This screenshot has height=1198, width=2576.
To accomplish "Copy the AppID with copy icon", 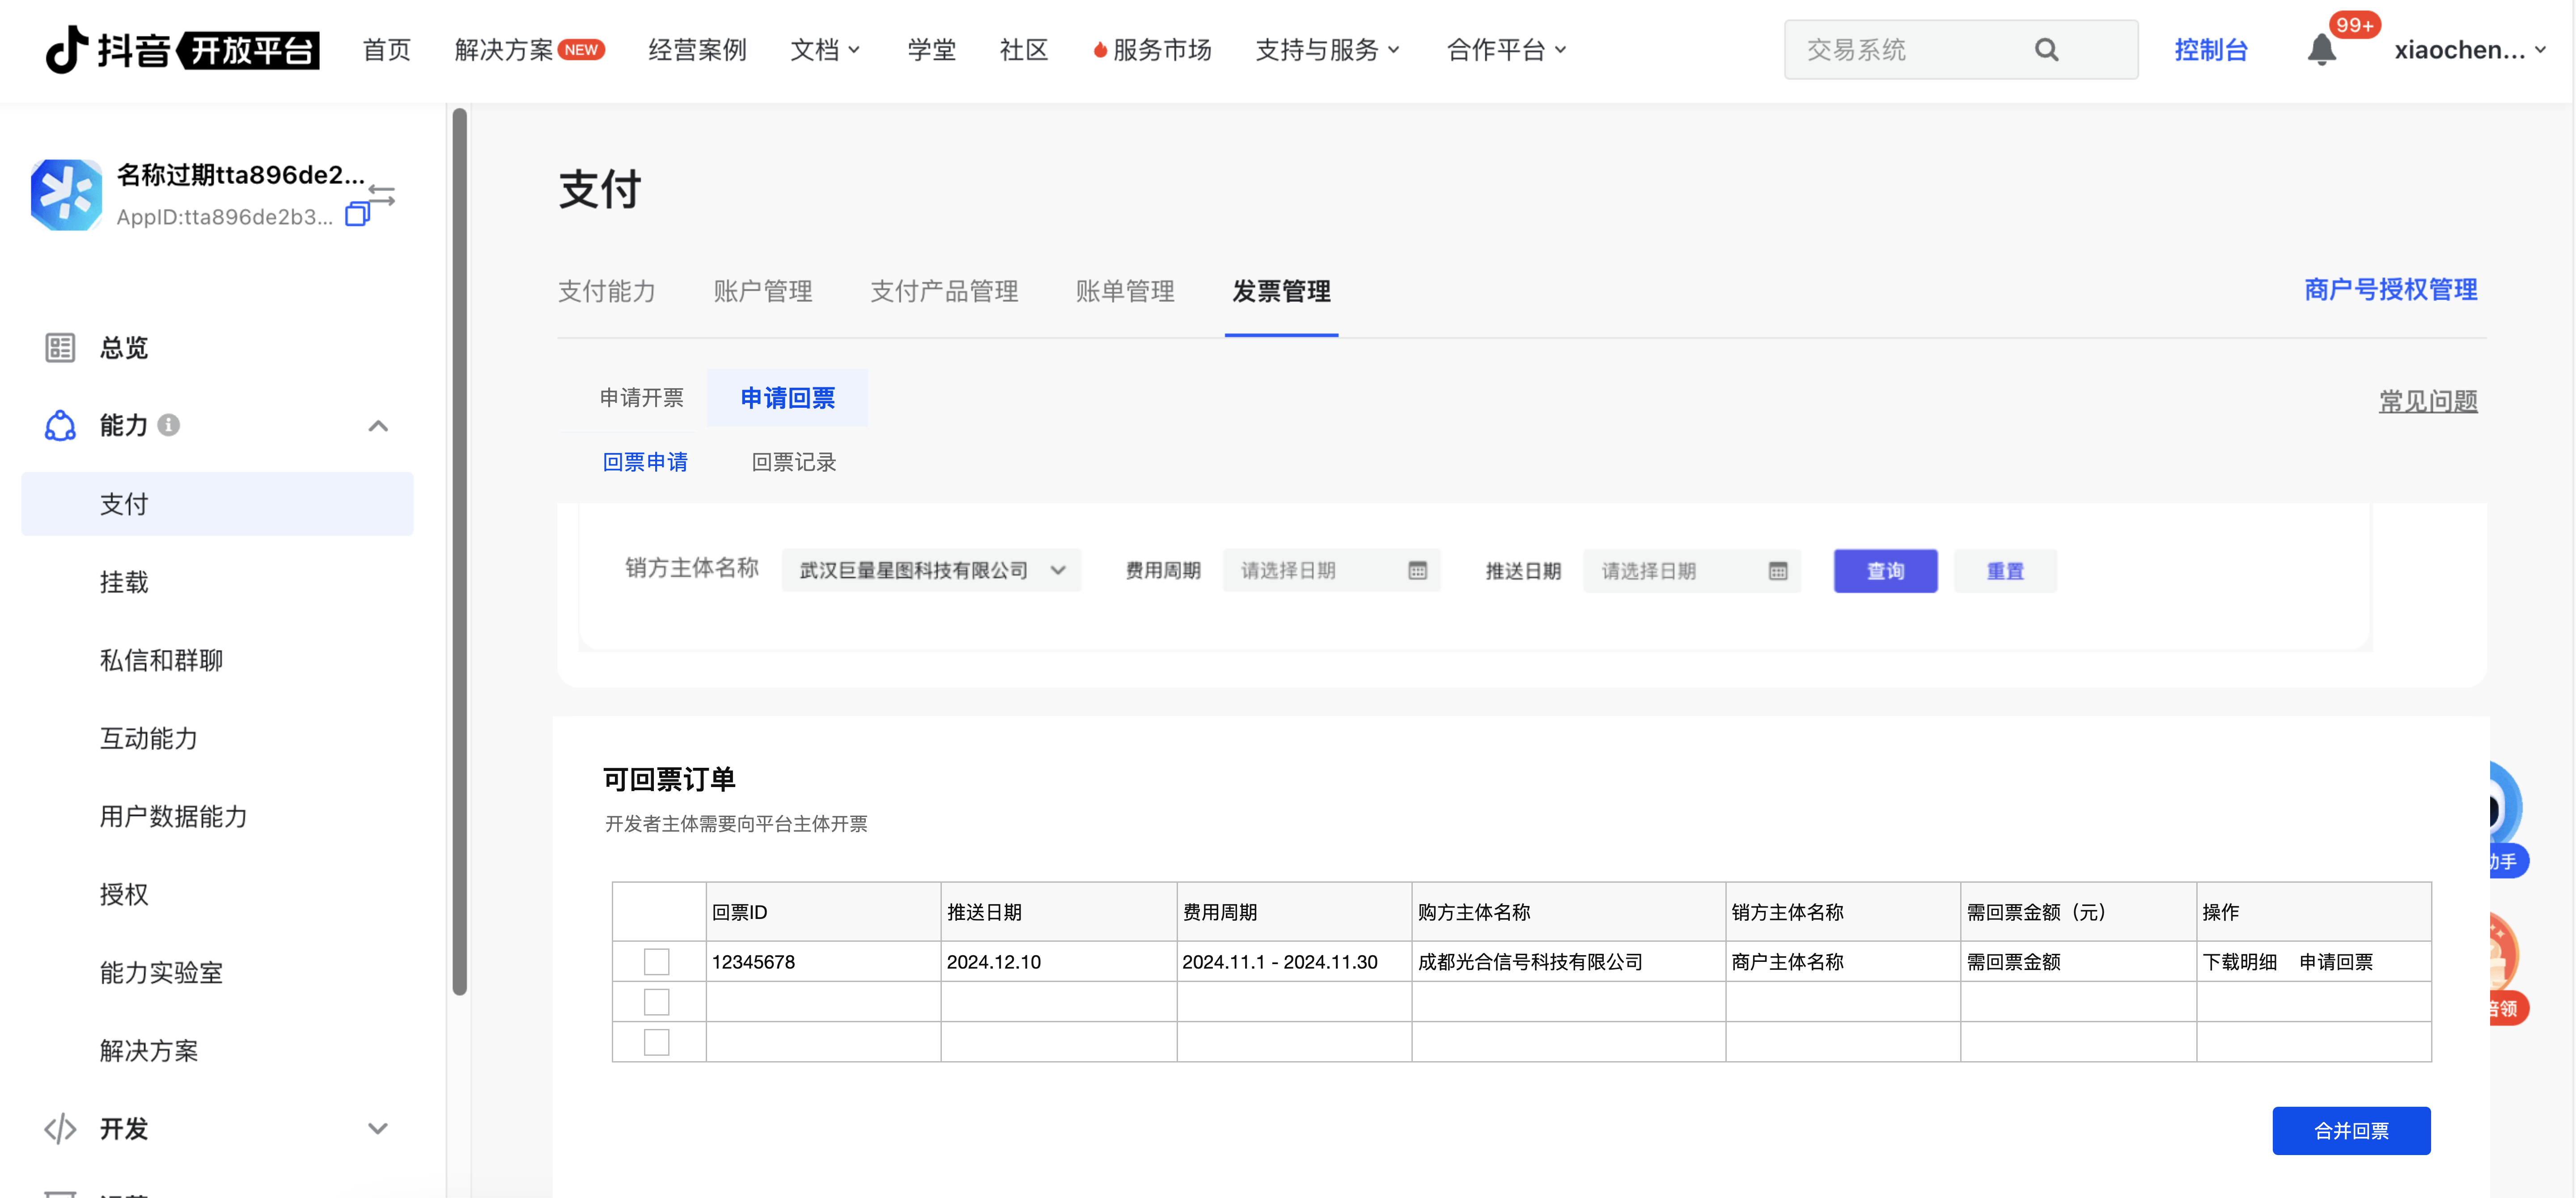I will pyautogui.click(x=357, y=215).
